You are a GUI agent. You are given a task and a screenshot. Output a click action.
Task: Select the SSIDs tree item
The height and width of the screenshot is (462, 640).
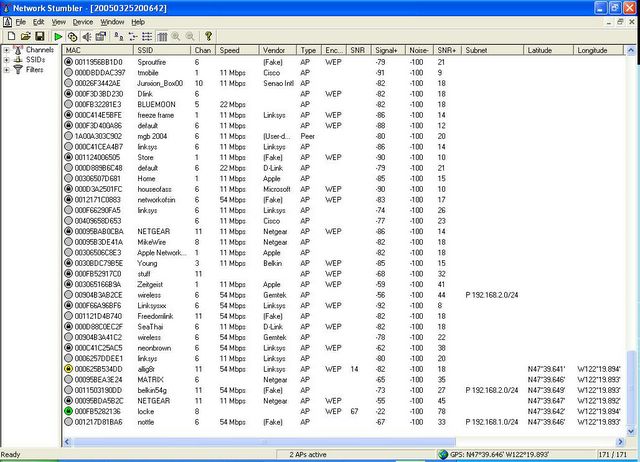pyautogui.click(x=36, y=60)
